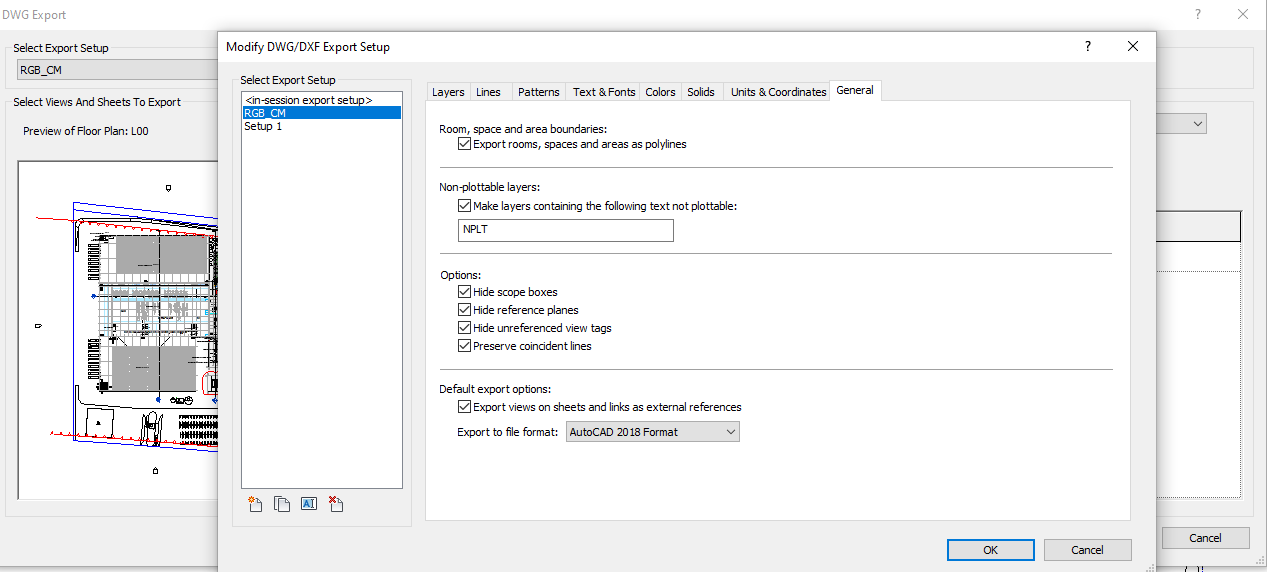This screenshot has width=1267, height=572.
Task: Click the NPLT non-plottable text field
Action: pos(566,230)
